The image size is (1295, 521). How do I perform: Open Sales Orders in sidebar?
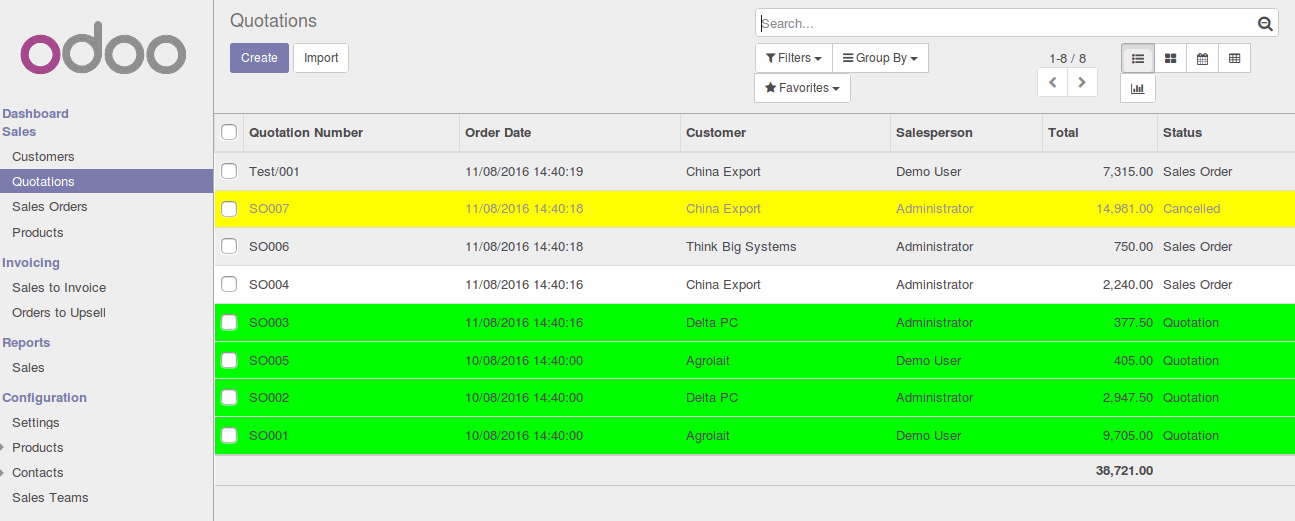click(50, 207)
